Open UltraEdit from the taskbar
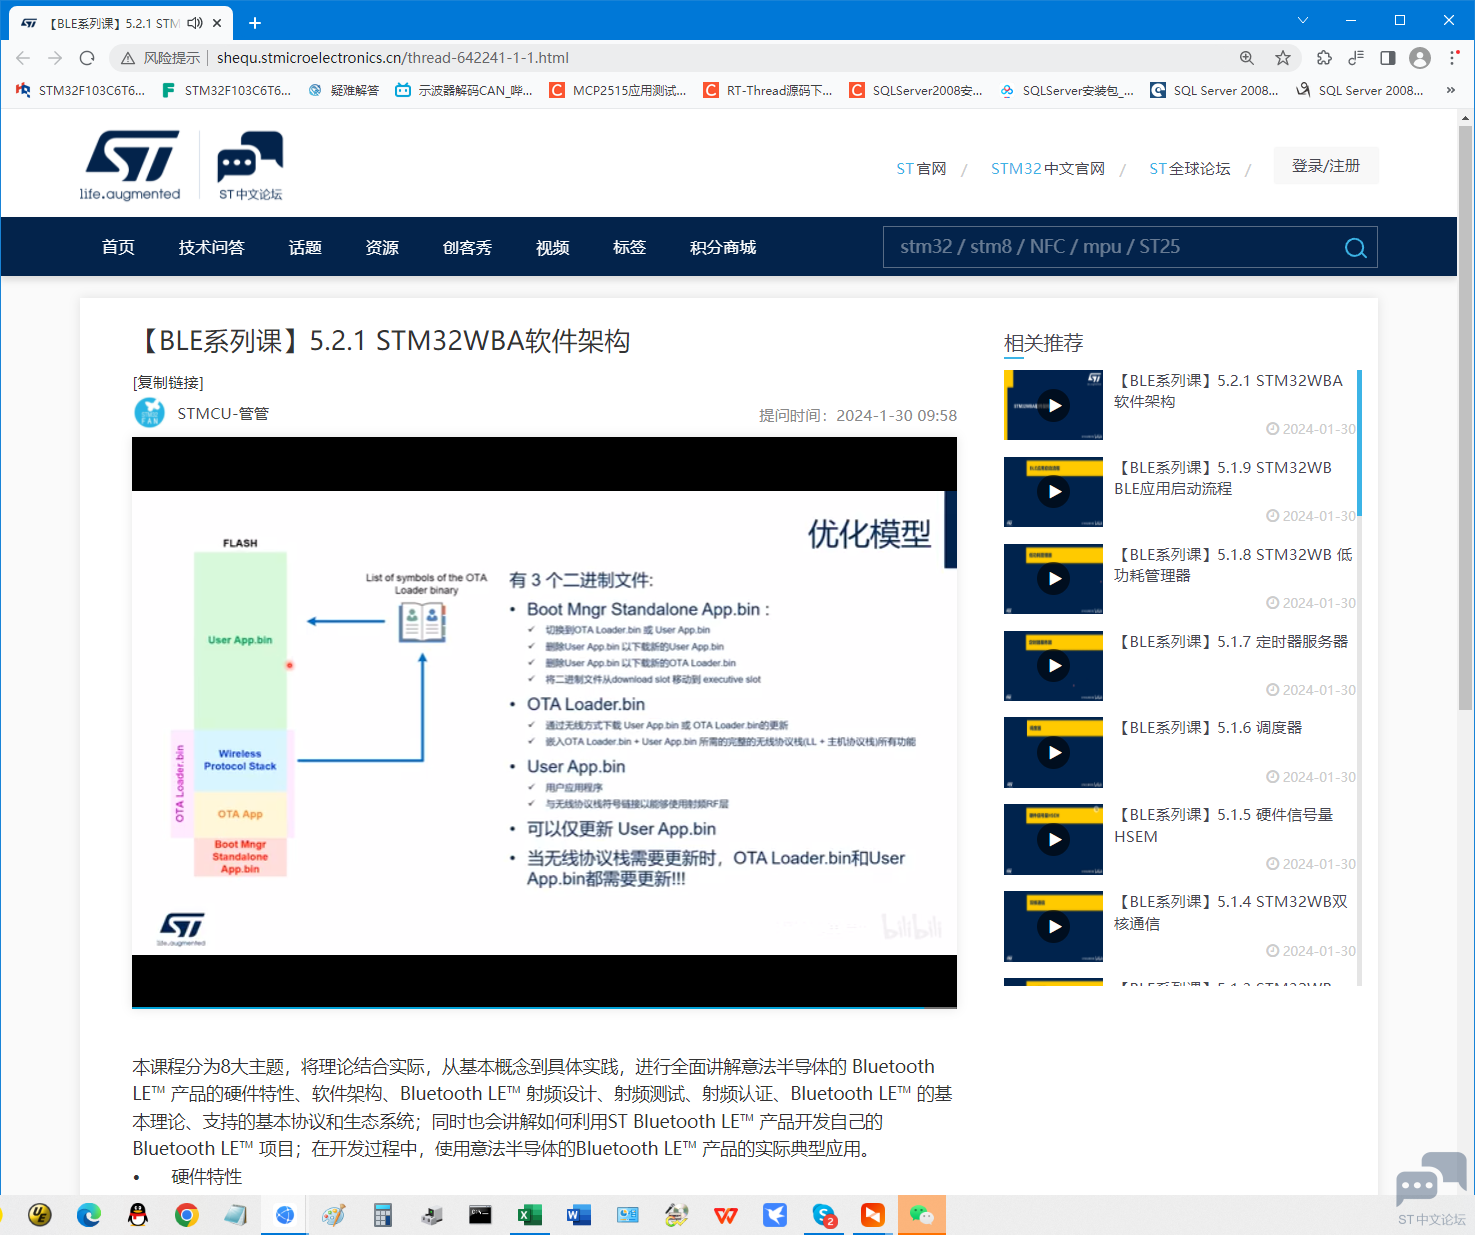1475x1235 pixels. 40,1215
